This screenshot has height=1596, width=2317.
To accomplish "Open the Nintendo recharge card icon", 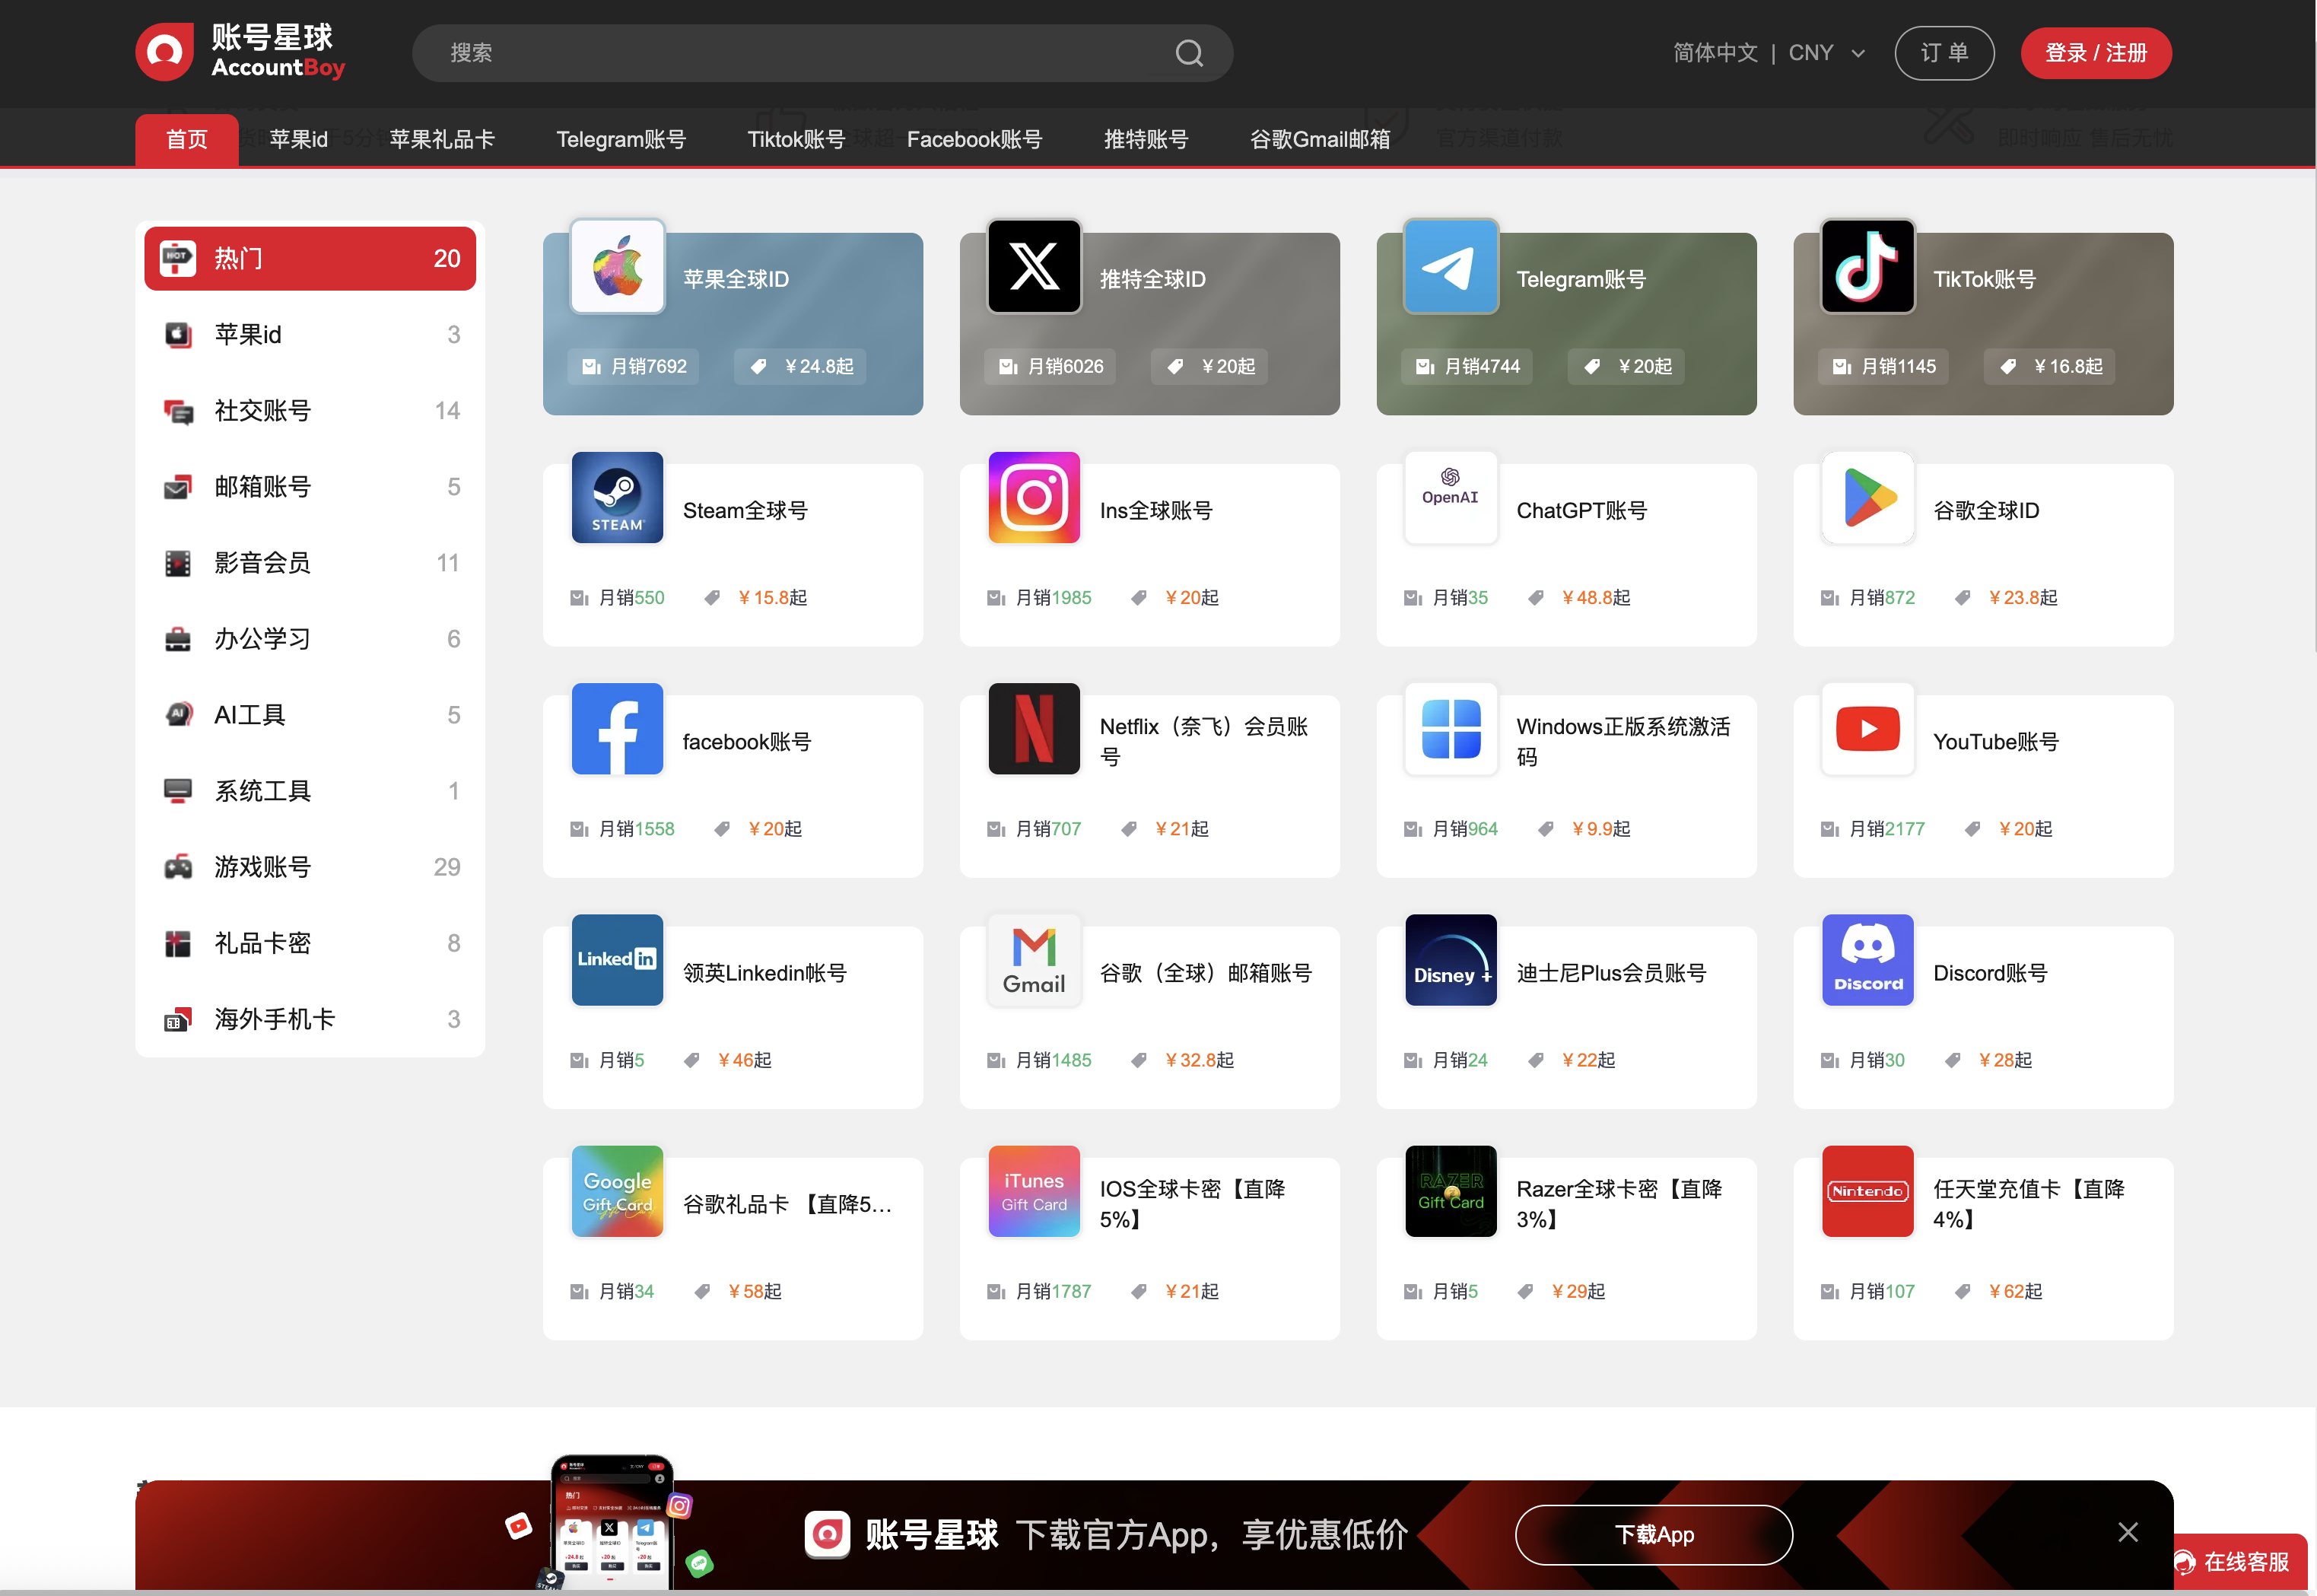I will 1867,1191.
